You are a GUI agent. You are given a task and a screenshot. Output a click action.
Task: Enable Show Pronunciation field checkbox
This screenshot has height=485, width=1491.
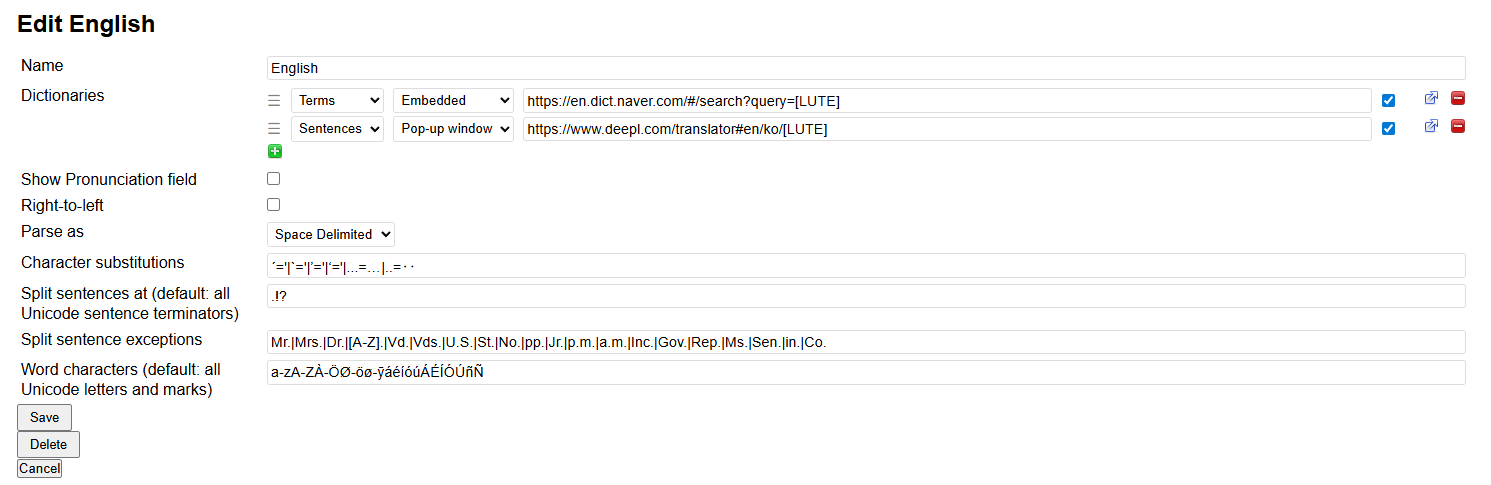[273, 179]
